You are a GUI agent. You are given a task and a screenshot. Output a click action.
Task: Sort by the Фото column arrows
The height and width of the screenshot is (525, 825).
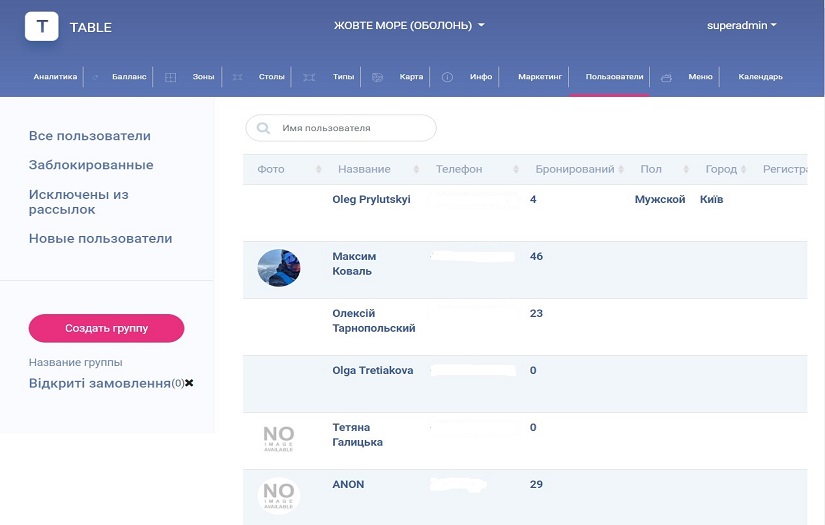tap(318, 169)
